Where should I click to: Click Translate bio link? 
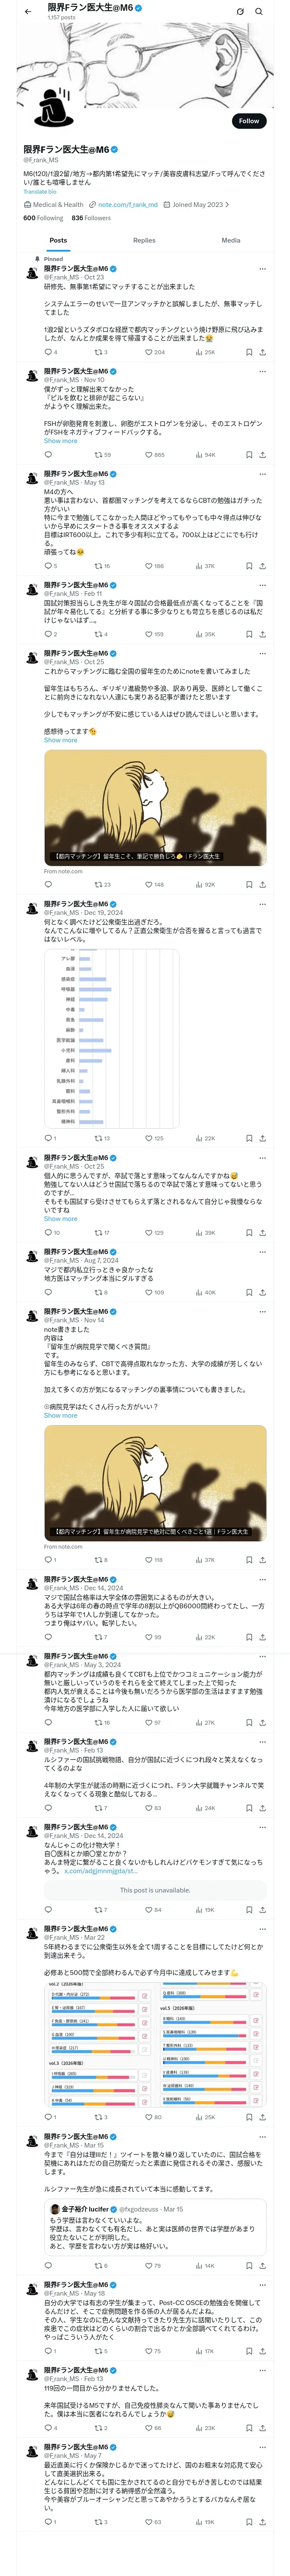[x=40, y=192]
